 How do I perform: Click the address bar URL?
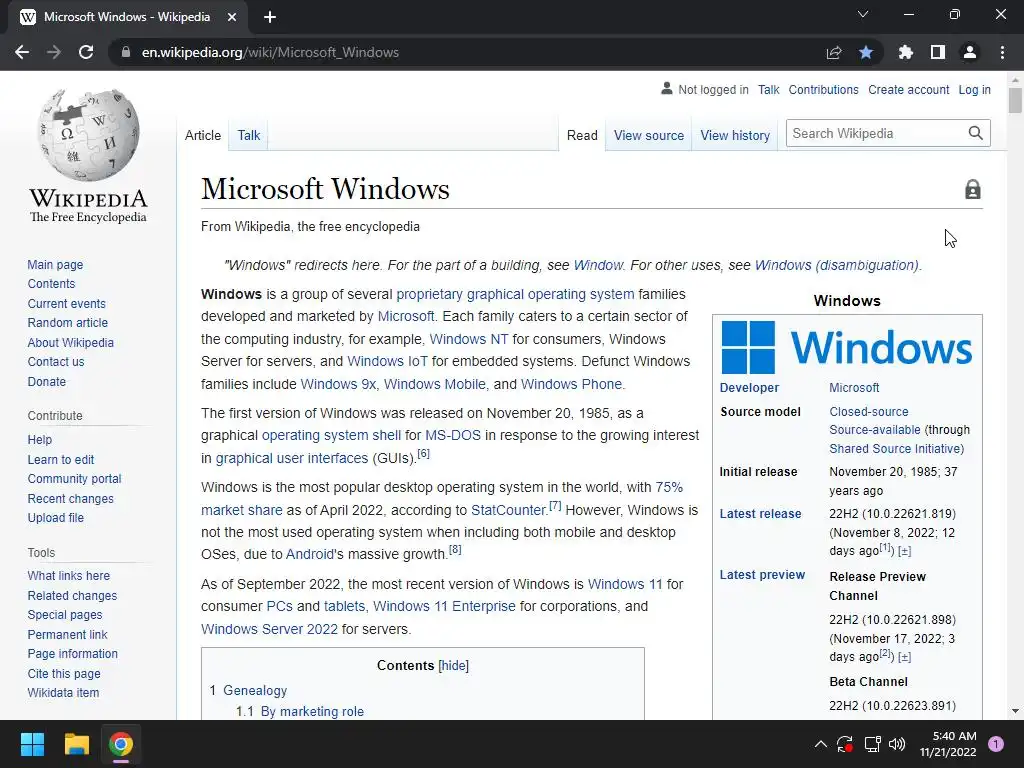click(x=270, y=52)
